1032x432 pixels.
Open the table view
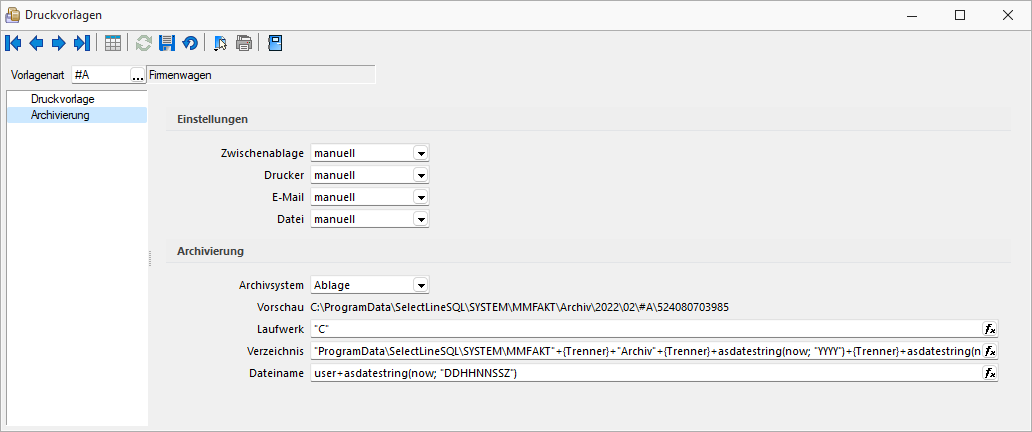click(x=113, y=43)
